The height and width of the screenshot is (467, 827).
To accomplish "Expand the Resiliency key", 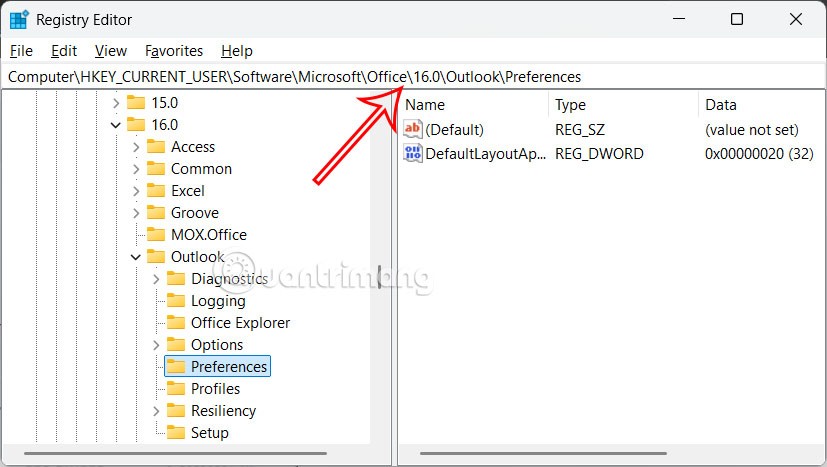I will (x=156, y=411).
